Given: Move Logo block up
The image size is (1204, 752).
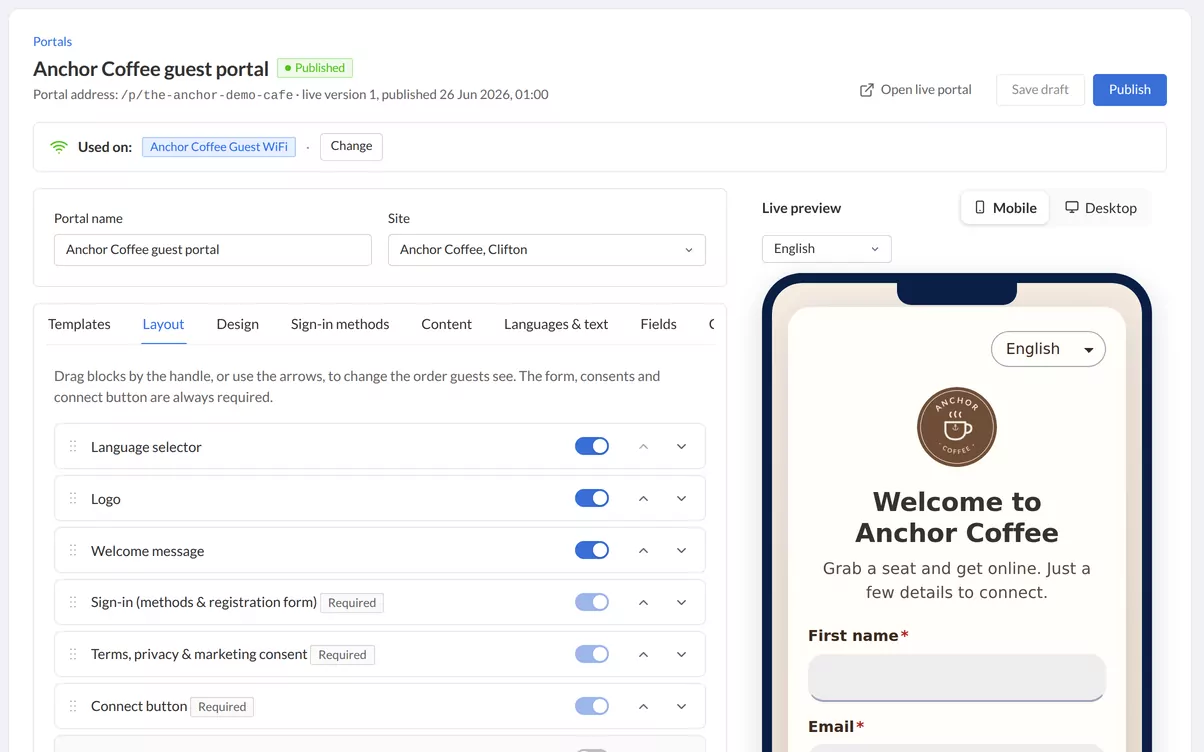Looking at the screenshot, I should [643, 498].
